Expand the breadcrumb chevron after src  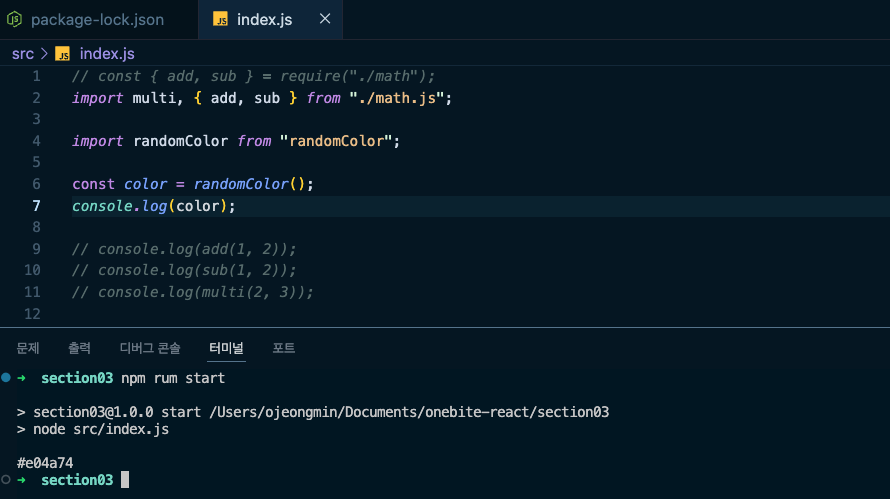point(44,54)
